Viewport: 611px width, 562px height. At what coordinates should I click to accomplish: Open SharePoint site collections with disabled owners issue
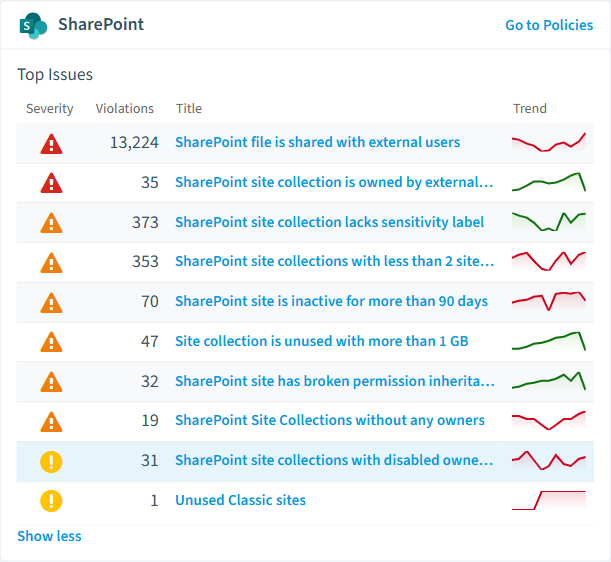click(334, 460)
